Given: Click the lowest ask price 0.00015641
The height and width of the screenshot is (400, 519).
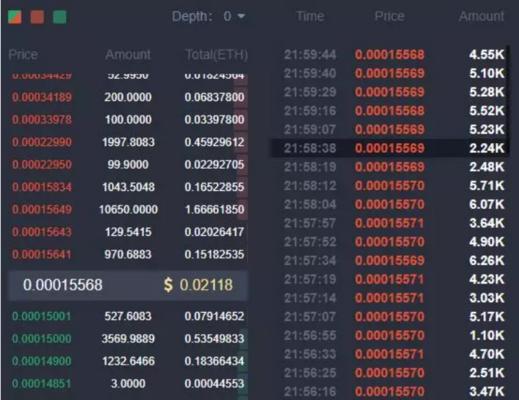Looking at the screenshot, I should [42, 255].
